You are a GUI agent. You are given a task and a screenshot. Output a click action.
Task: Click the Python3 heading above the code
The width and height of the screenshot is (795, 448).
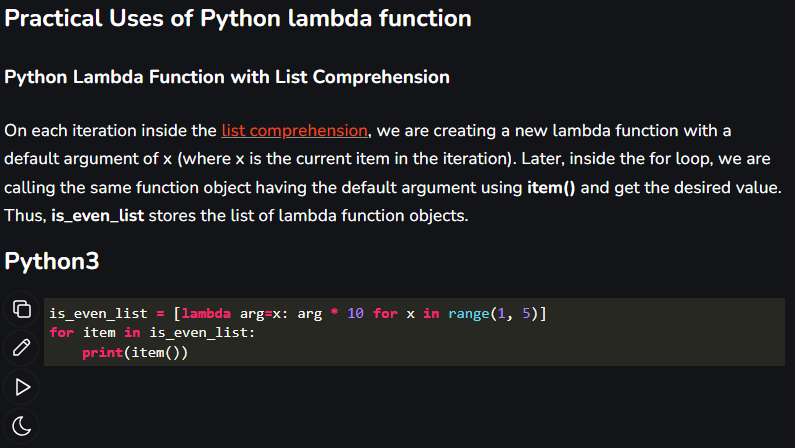(52, 262)
